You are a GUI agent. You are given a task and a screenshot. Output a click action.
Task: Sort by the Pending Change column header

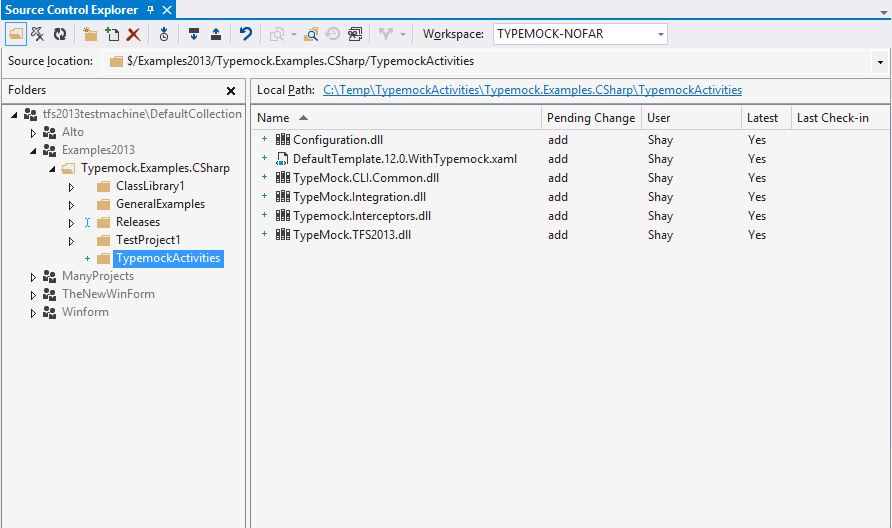590,118
